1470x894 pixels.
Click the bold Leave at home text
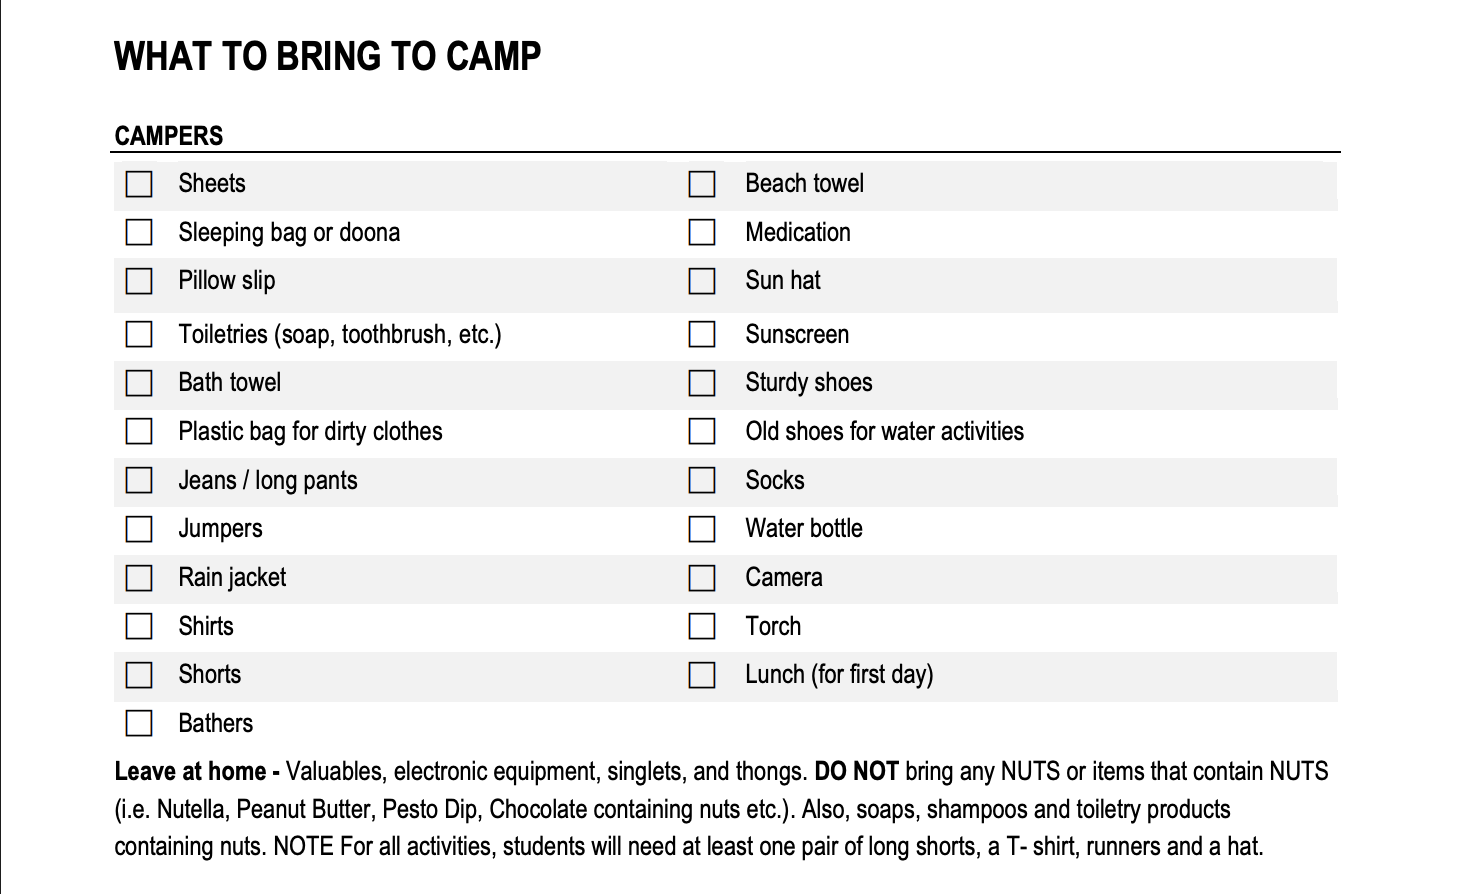pyautogui.click(x=190, y=772)
